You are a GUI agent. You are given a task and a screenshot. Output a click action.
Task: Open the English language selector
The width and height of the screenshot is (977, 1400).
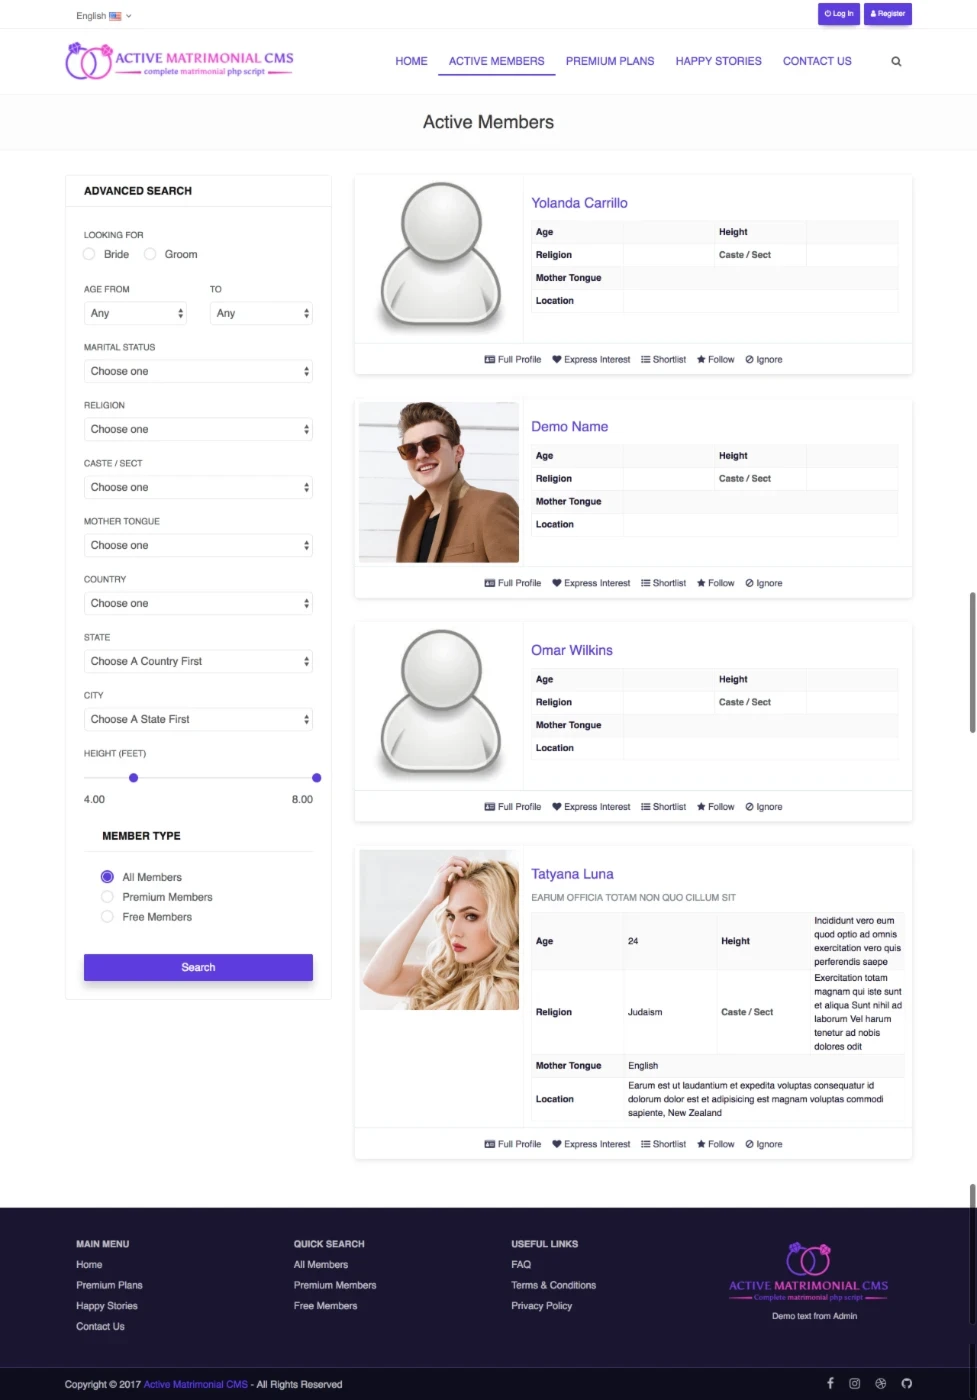(x=103, y=16)
